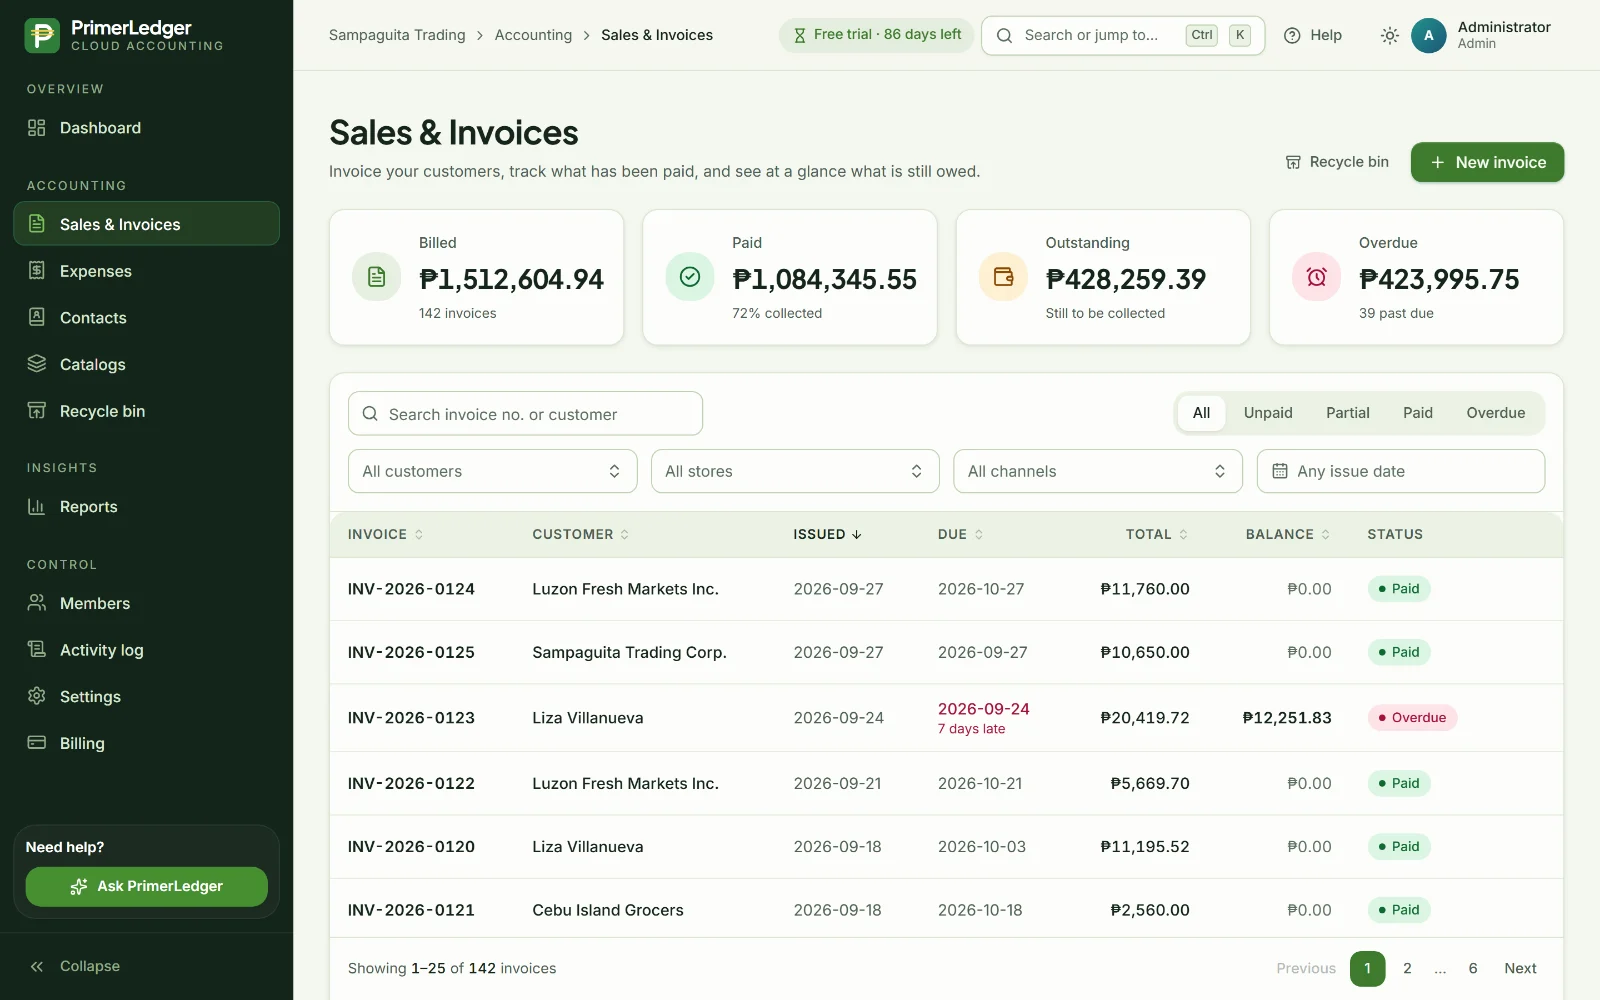Click the Free trial 86 days left badge
The height and width of the screenshot is (1000, 1600).
[x=876, y=35]
